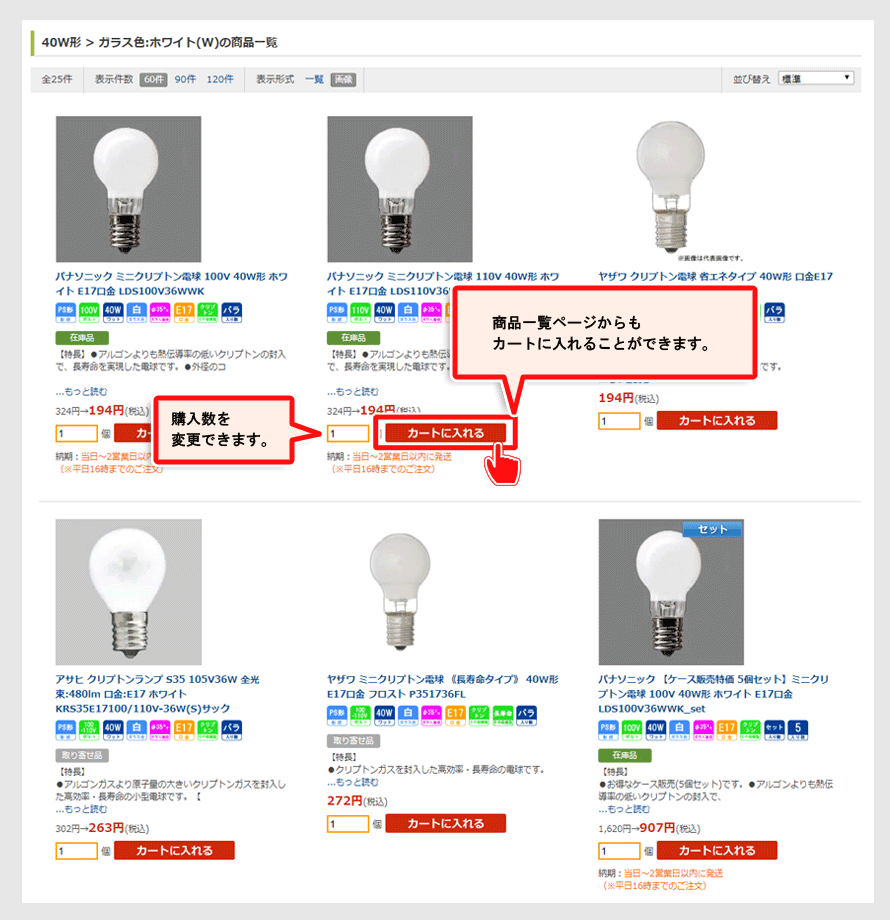Click the 白 glass color badge under Panasonic LDS100V36WWK
The height and width of the screenshot is (920, 890).
[x=137, y=312]
